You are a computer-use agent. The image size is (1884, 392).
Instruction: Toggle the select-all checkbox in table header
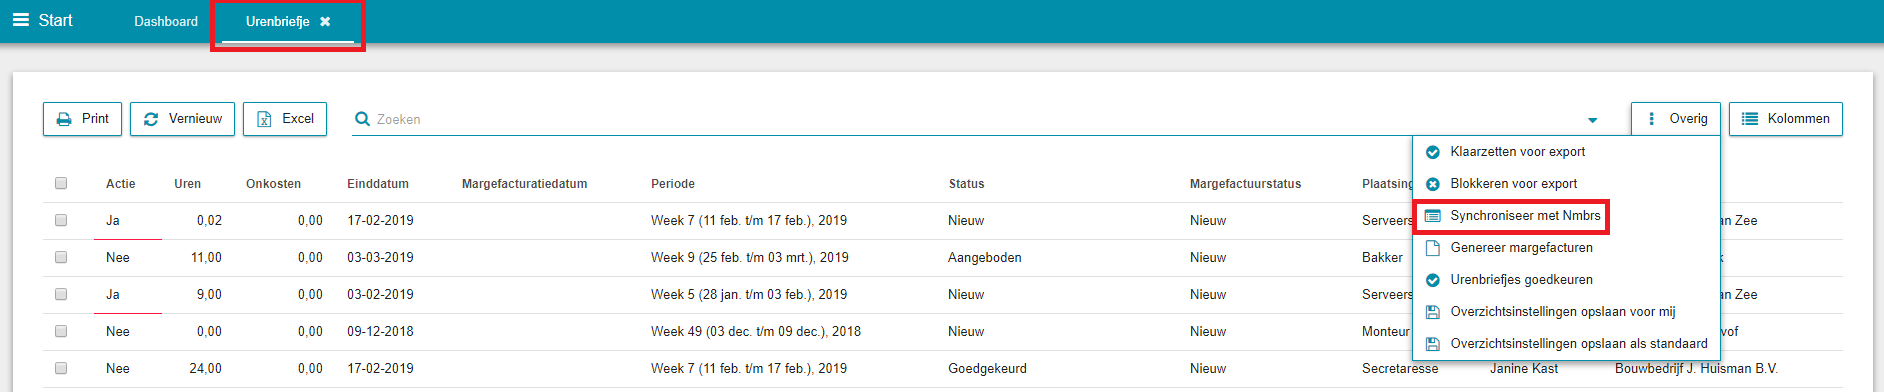pyautogui.click(x=61, y=183)
